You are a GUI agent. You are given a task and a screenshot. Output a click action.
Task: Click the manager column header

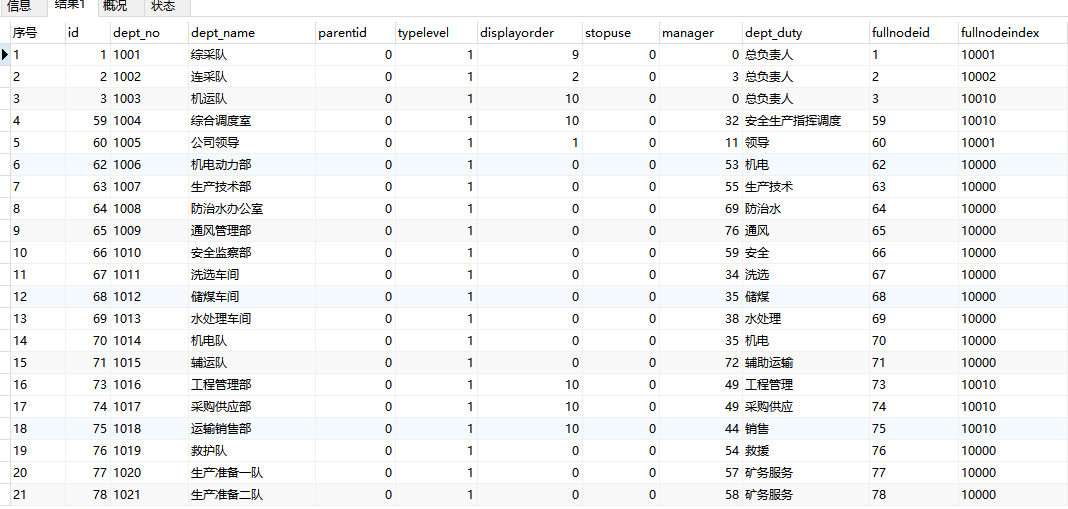[x=701, y=33]
